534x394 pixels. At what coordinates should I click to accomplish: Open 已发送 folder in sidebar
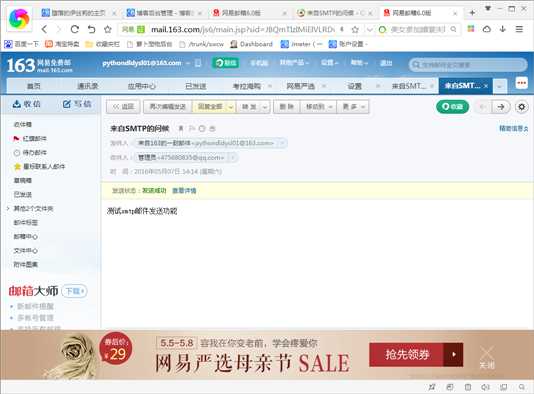pyautogui.click(x=22, y=194)
